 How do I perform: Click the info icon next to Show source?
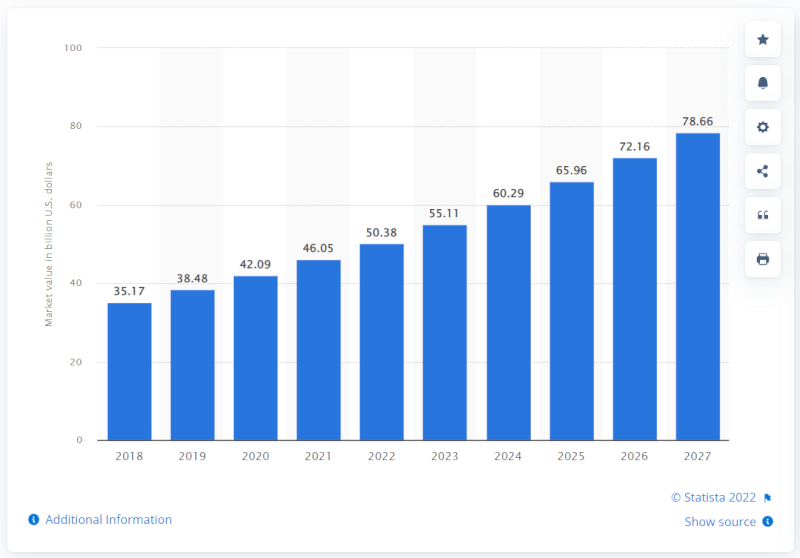[x=767, y=521]
